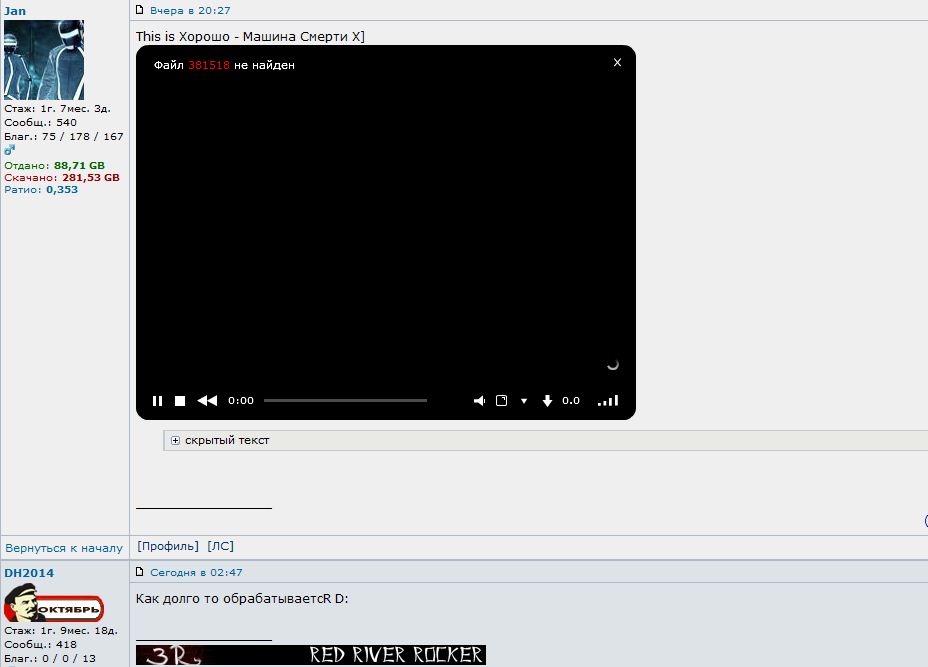Mute the player volume

[x=479, y=400]
